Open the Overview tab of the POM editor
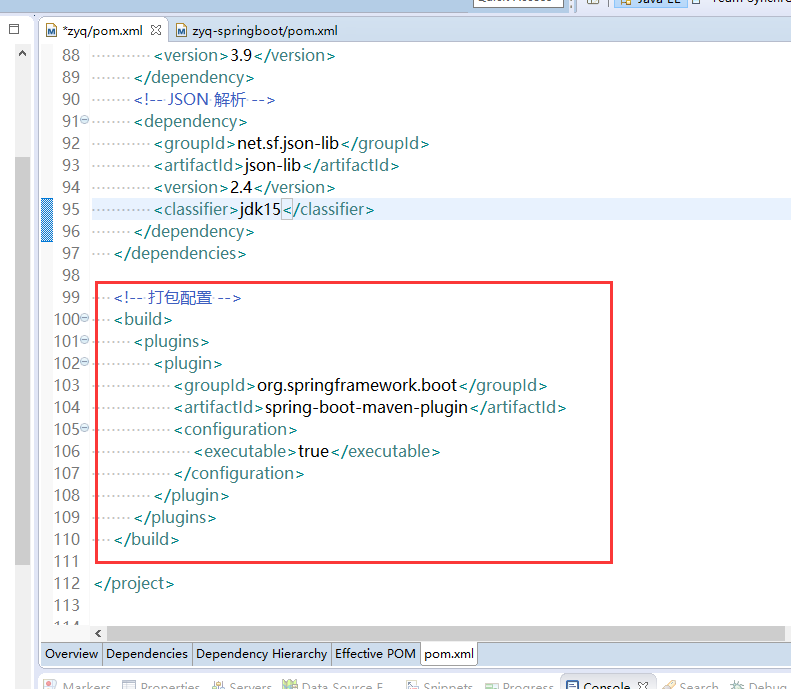The height and width of the screenshot is (689, 791). 71,654
